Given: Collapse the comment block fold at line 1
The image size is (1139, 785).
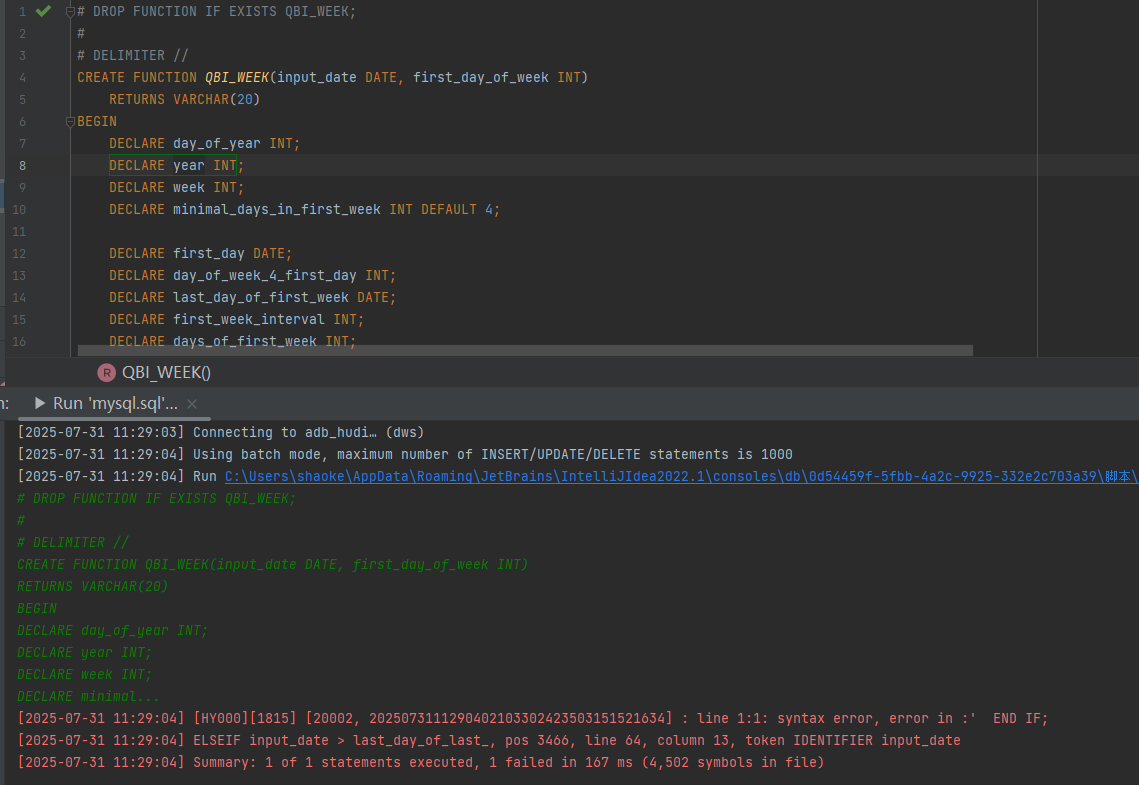Looking at the screenshot, I should click(70, 12).
